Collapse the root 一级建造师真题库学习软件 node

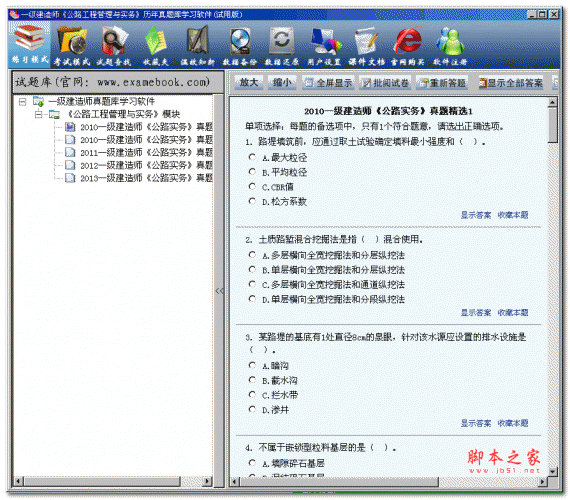coord(23,101)
